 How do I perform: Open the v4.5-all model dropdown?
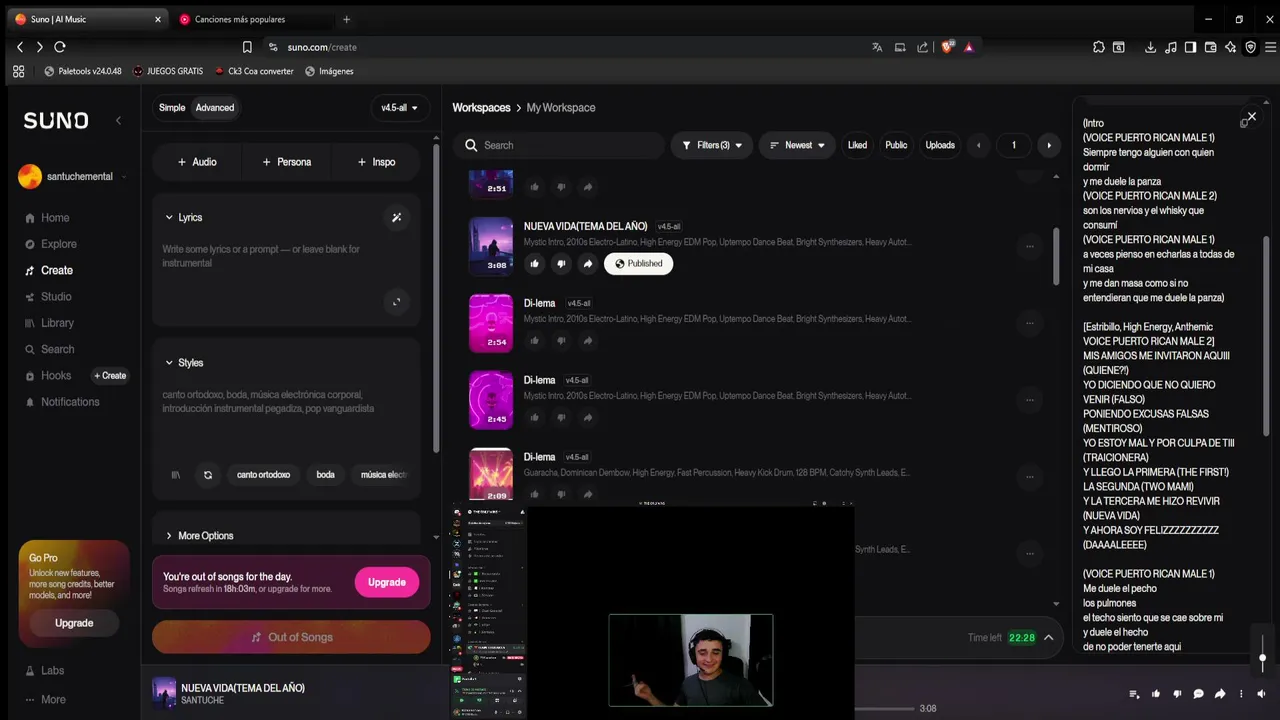tap(399, 108)
